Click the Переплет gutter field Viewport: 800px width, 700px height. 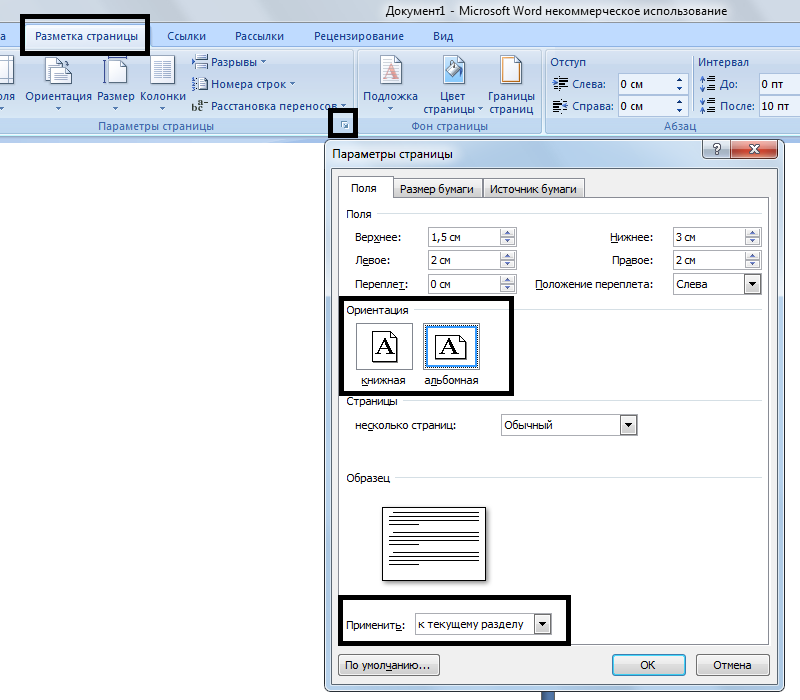(x=464, y=284)
